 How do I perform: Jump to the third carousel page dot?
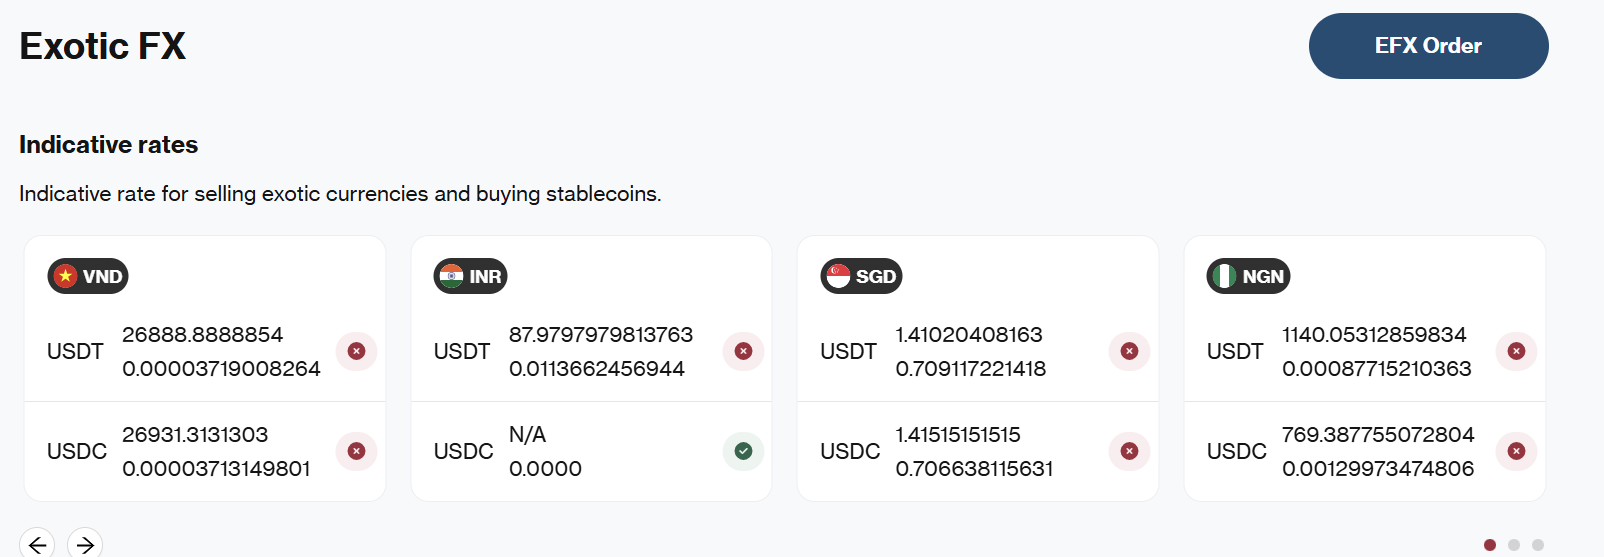1538,545
